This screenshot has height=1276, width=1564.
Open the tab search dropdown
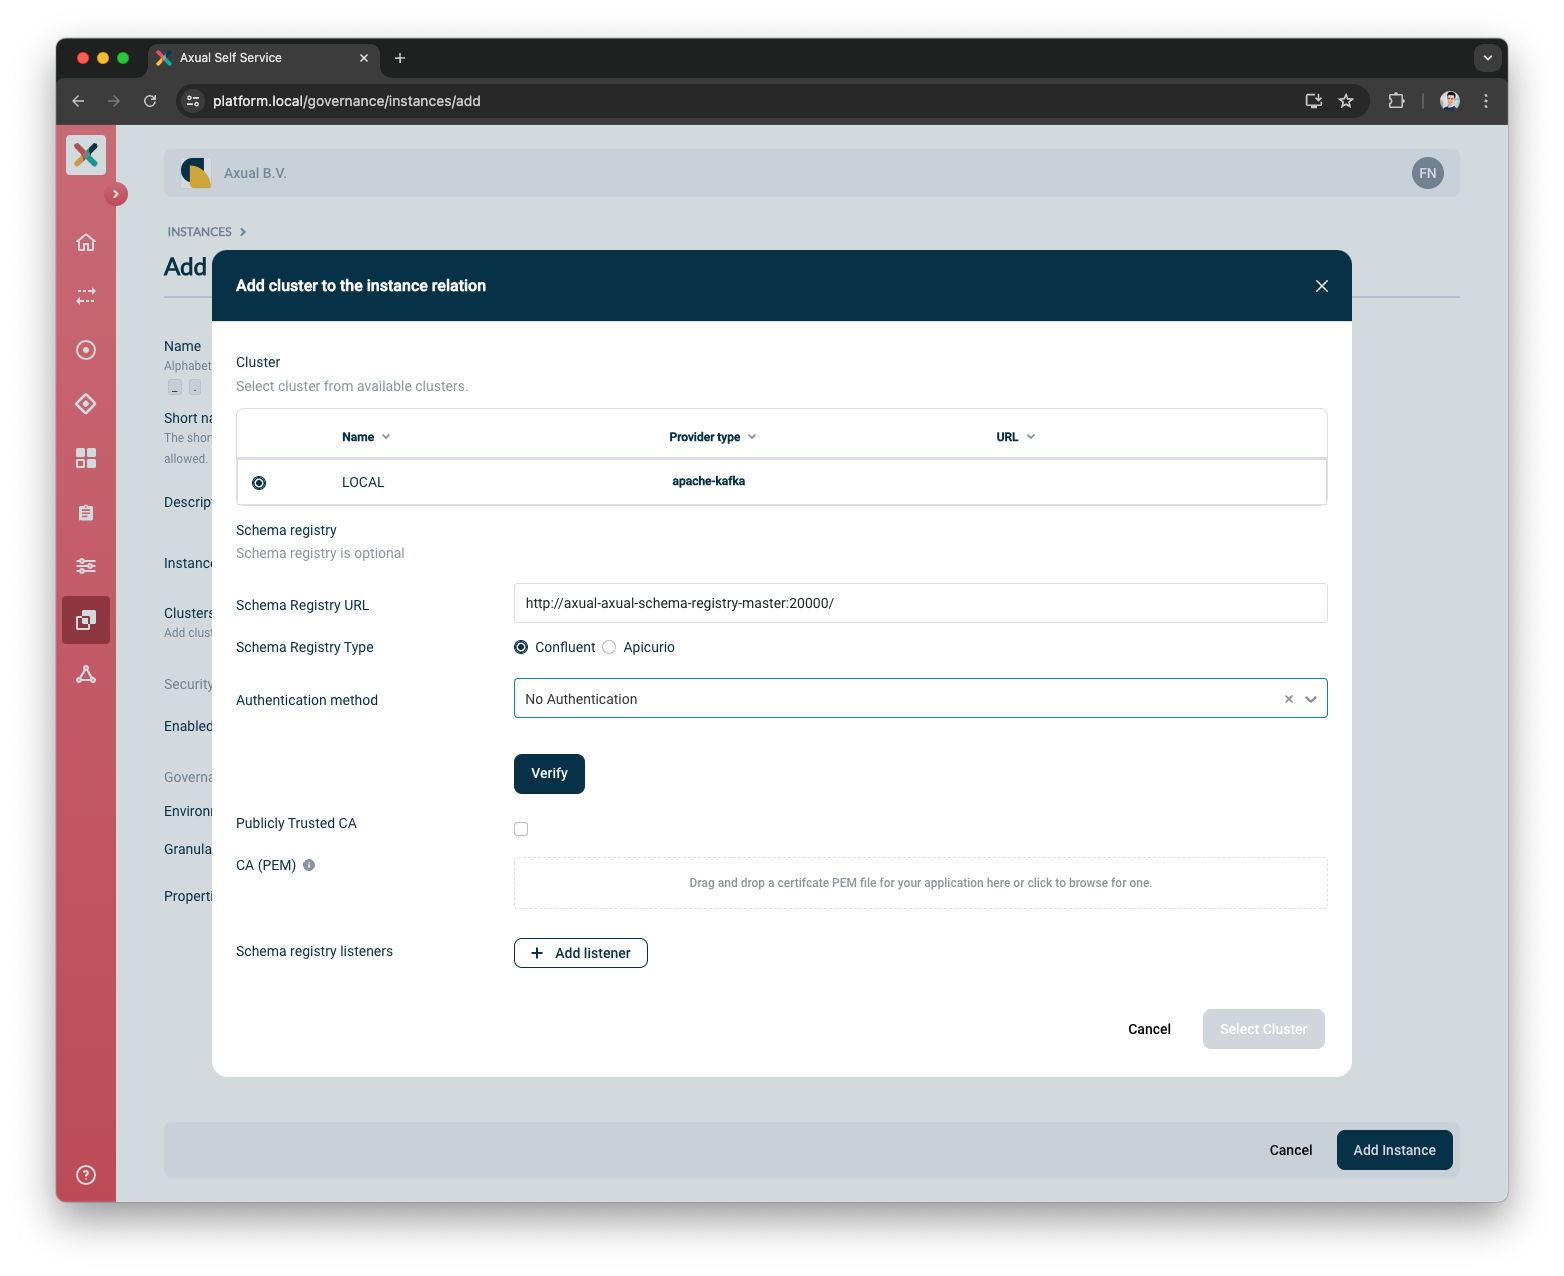click(1488, 58)
